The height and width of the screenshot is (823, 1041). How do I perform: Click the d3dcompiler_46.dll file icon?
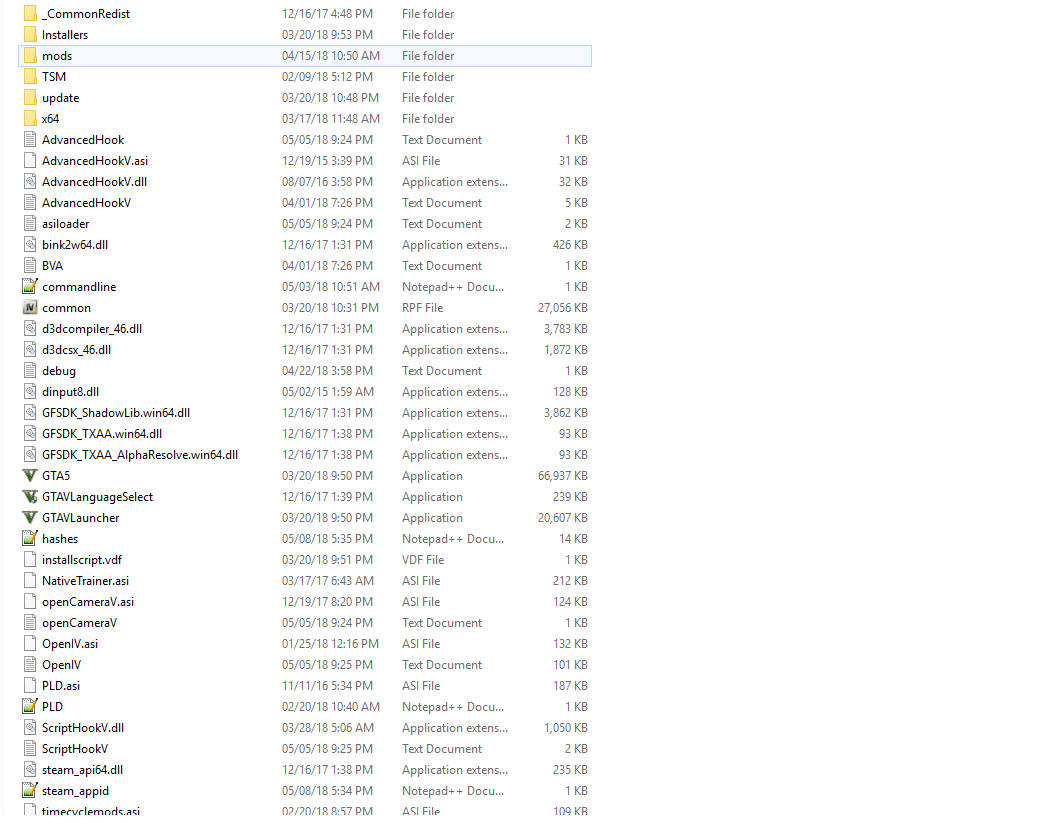pyautogui.click(x=30, y=329)
